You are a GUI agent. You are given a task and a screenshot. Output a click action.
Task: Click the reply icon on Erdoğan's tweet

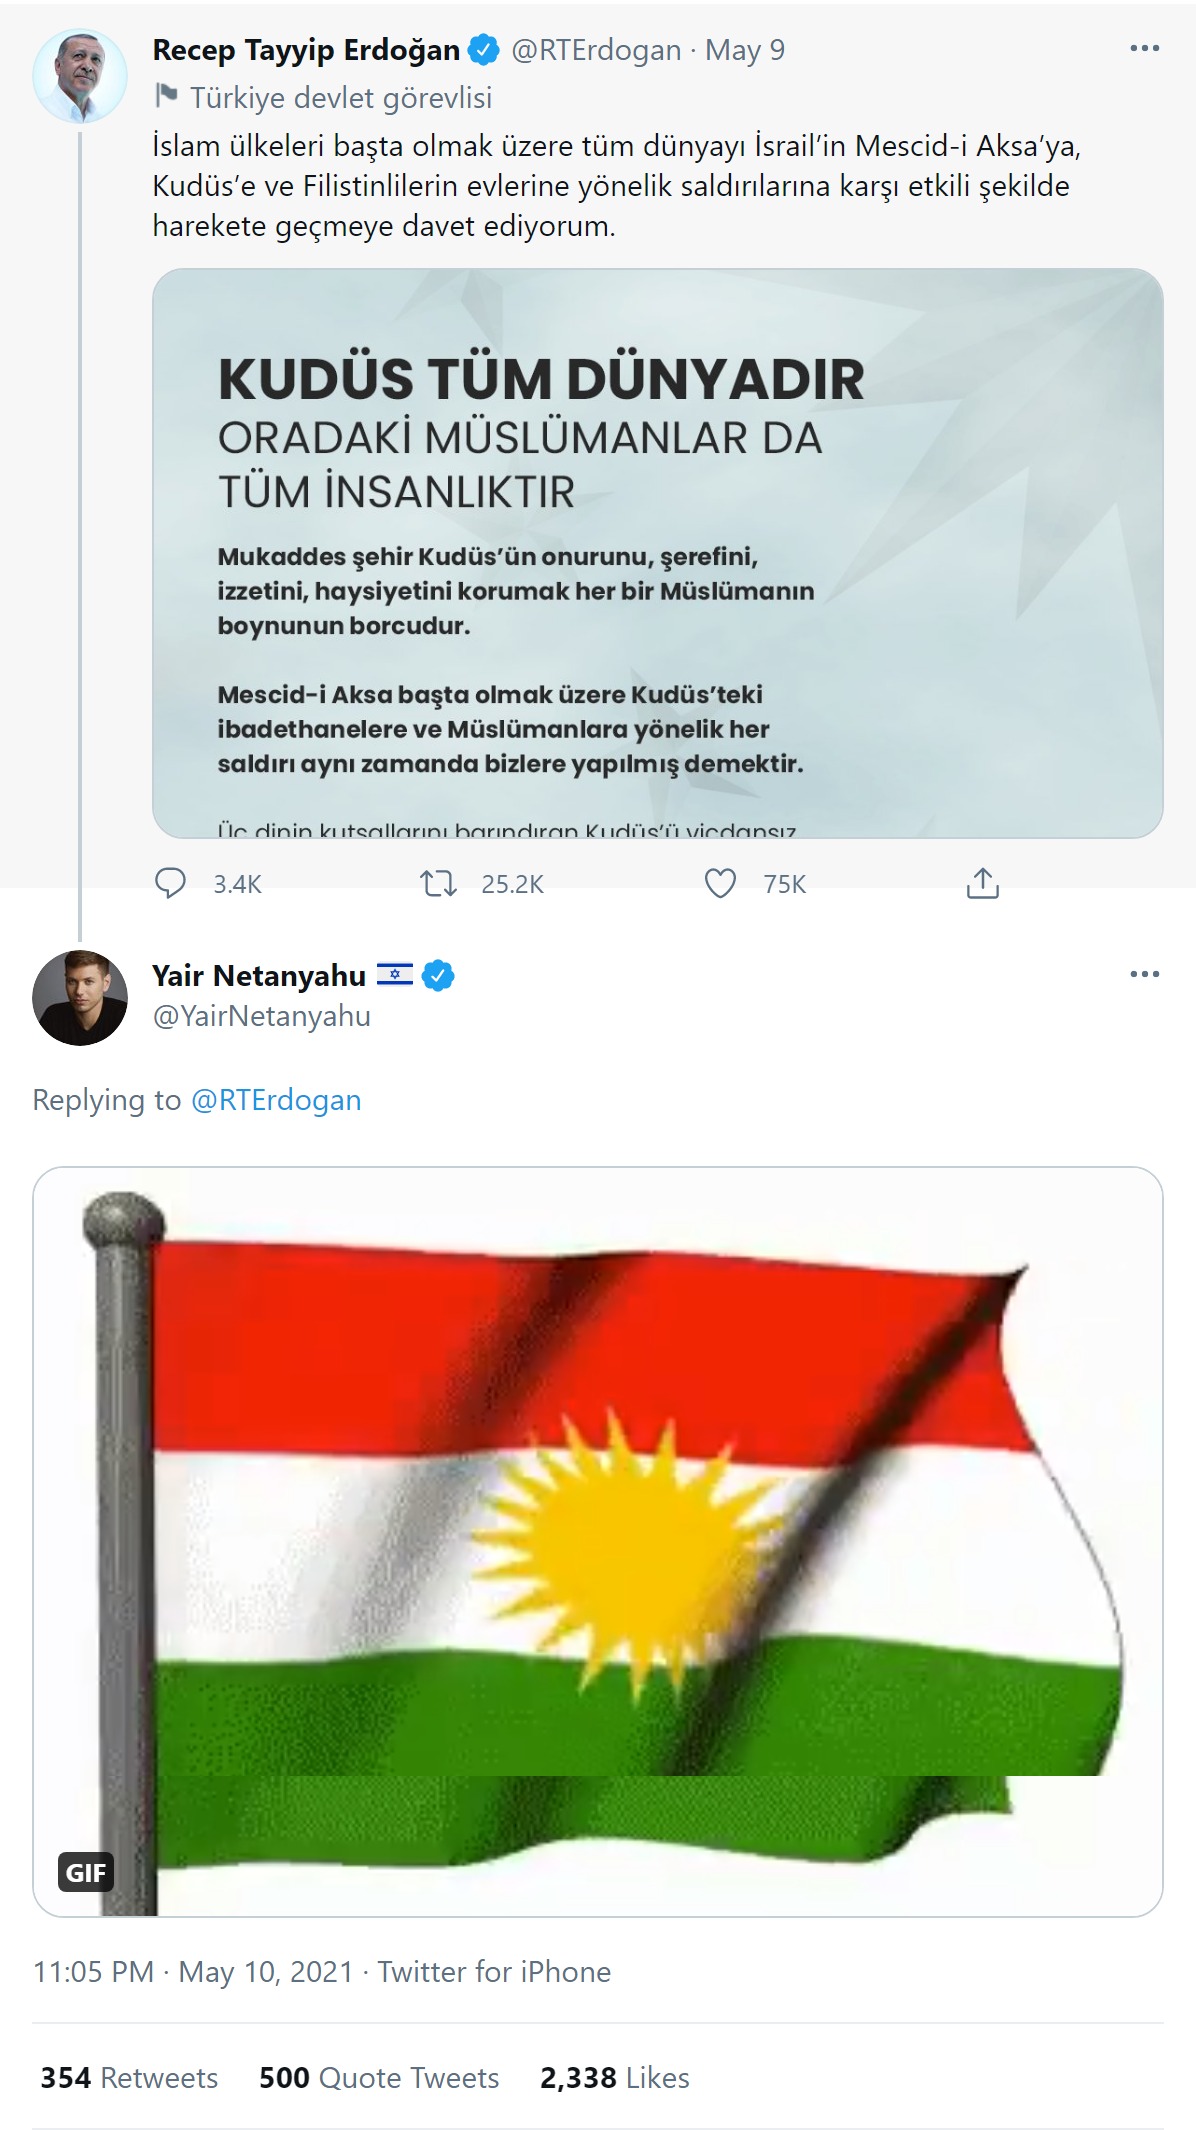click(171, 883)
